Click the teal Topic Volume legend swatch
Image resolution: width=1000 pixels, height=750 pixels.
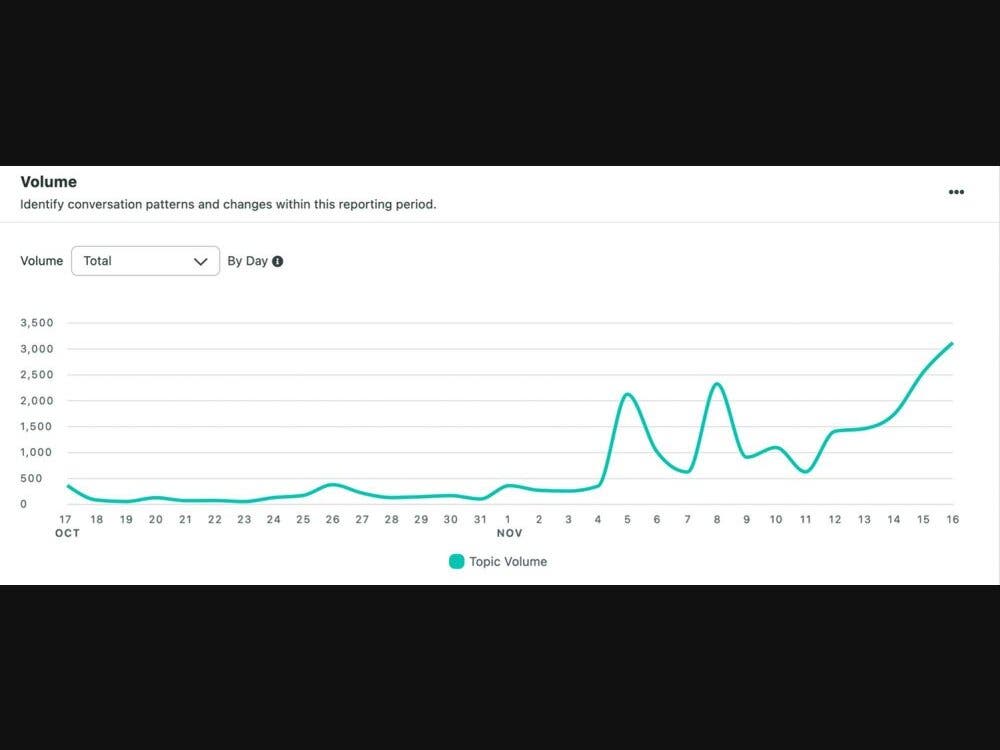point(457,562)
